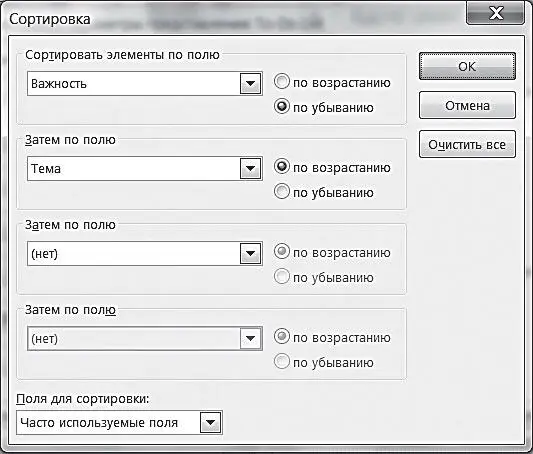Confirm sorting with the OK button
Viewport: 533px width, 454px height.
467,66
